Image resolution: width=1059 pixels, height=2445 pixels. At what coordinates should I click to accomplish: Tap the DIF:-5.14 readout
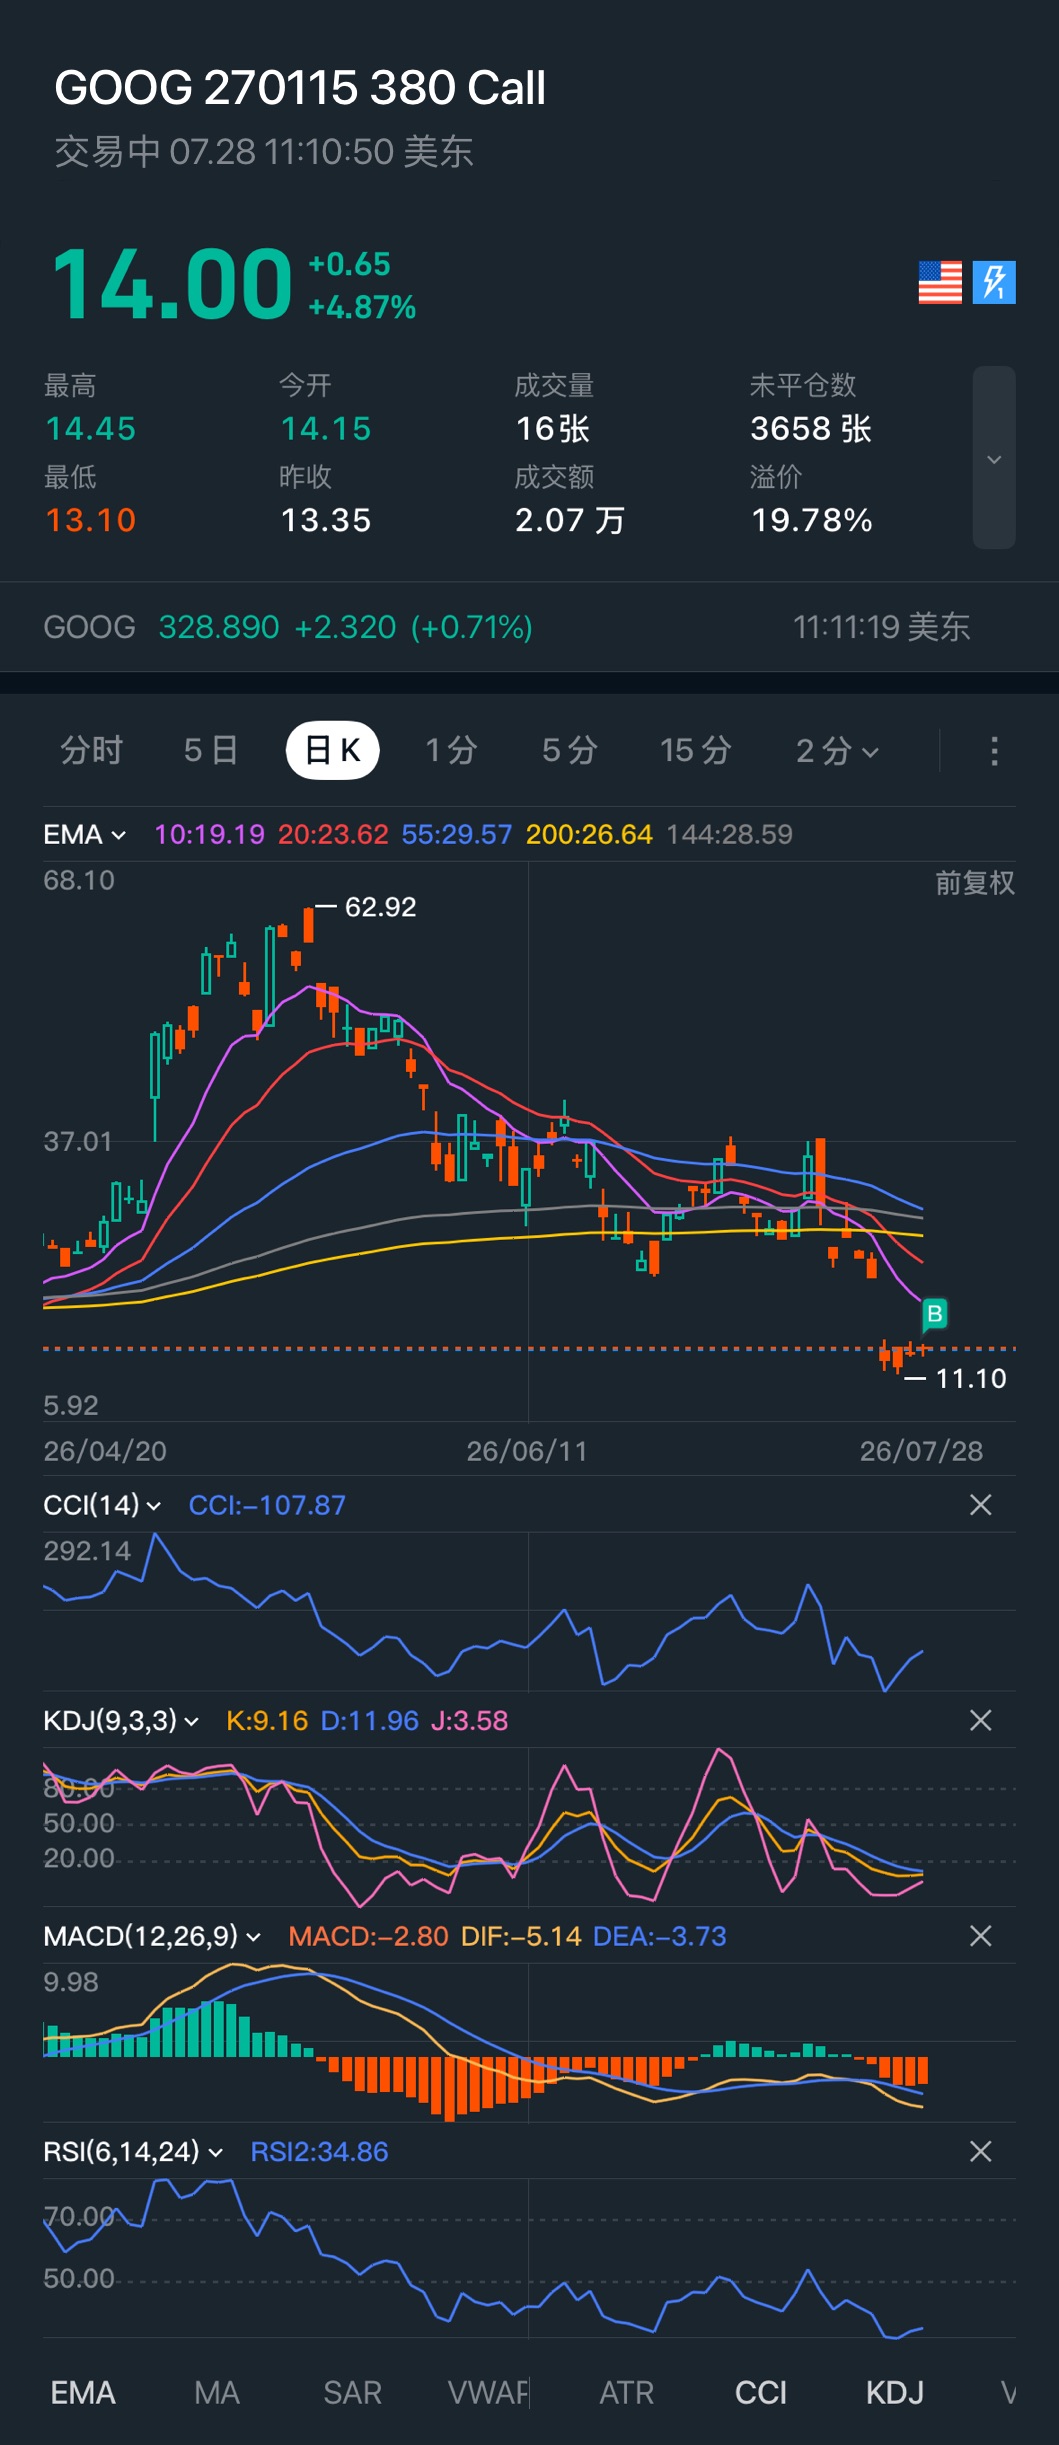click(521, 1936)
